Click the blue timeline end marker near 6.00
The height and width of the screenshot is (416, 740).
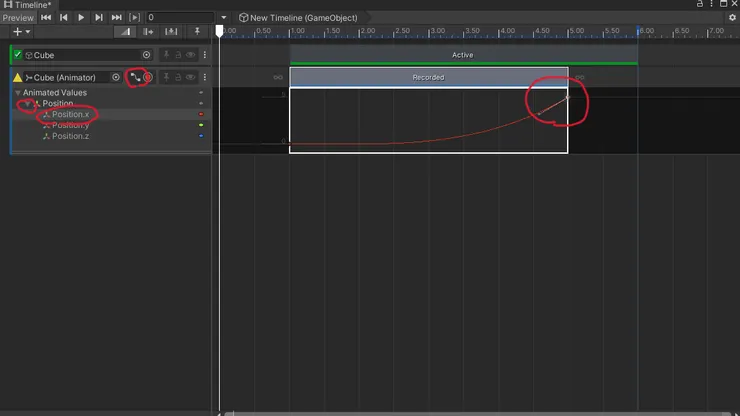[638, 31]
